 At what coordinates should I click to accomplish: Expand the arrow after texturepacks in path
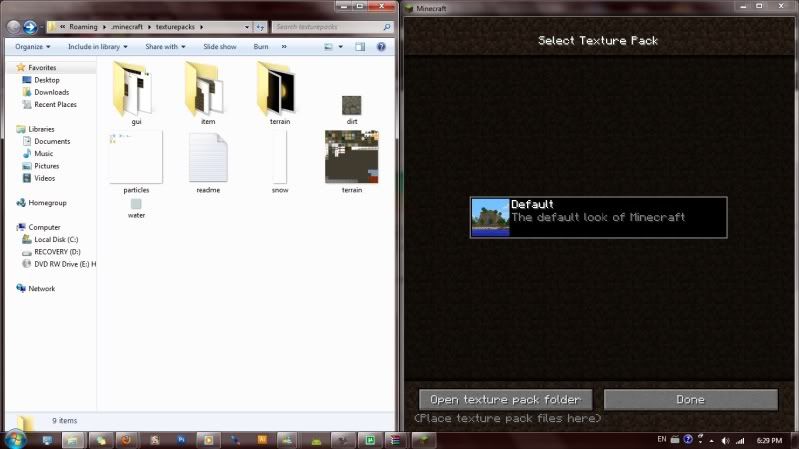coord(202,27)
